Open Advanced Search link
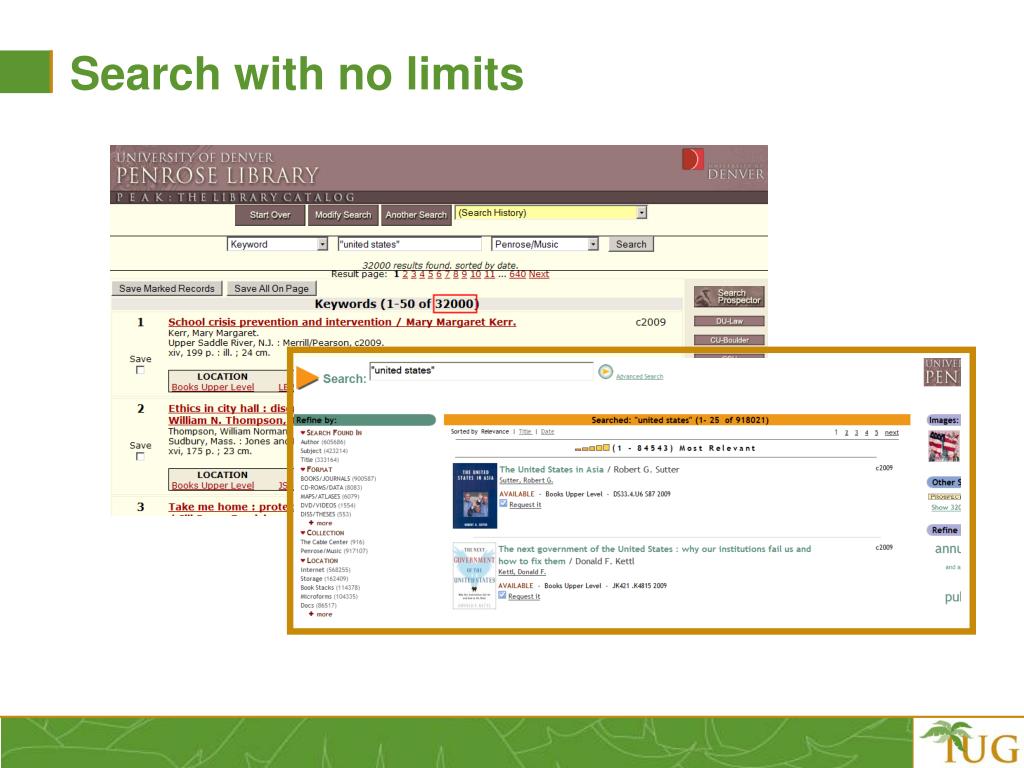The height and width of the screenshot is (768, 1024). point(639,377)
